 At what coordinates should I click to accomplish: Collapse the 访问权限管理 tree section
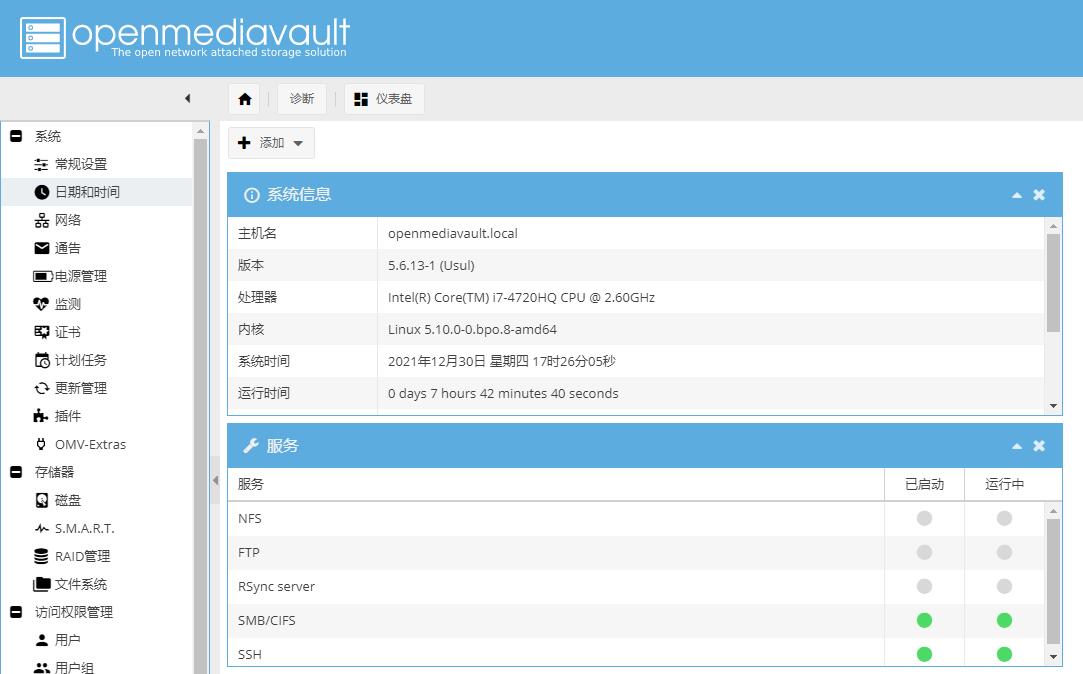[16, 612]
